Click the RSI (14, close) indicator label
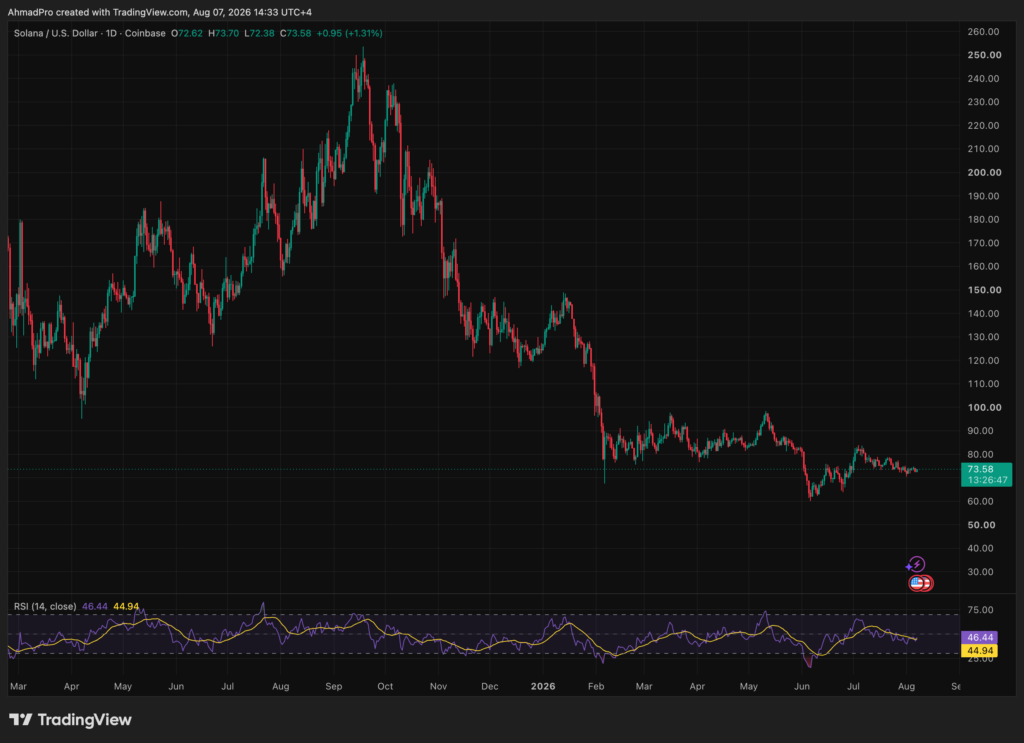Viewport: 1024px width, 743px height. [x=45, y=607]
